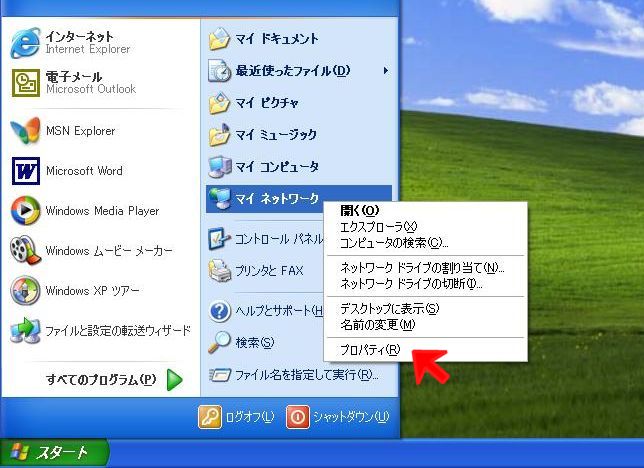Open the Internet Explorer icon
The width and height of the screenshot is (644, 468).
click(x=25, y=43)
